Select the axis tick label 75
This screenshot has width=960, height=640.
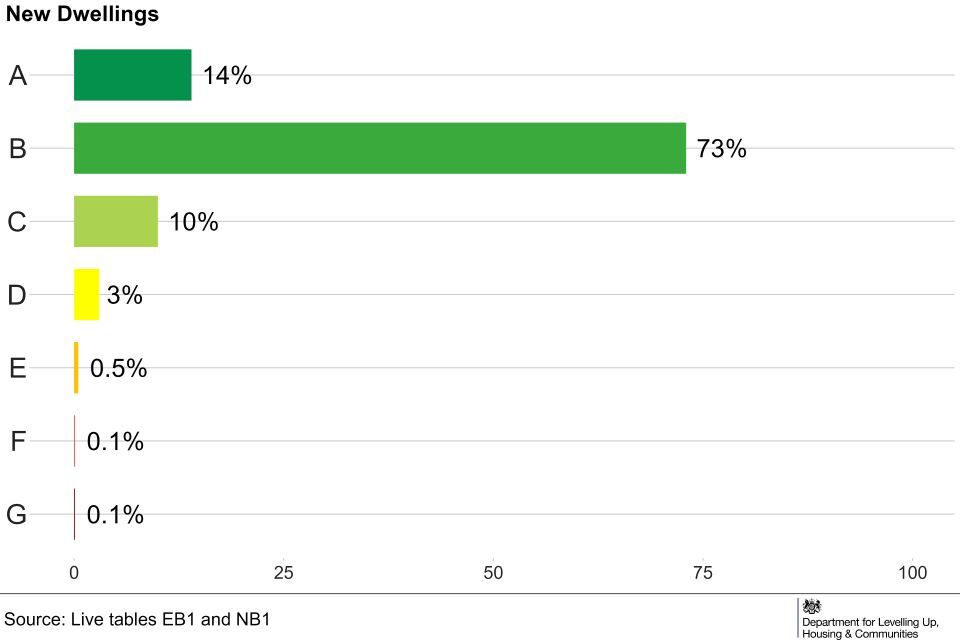pyautogui.click(x=703, y=572)
